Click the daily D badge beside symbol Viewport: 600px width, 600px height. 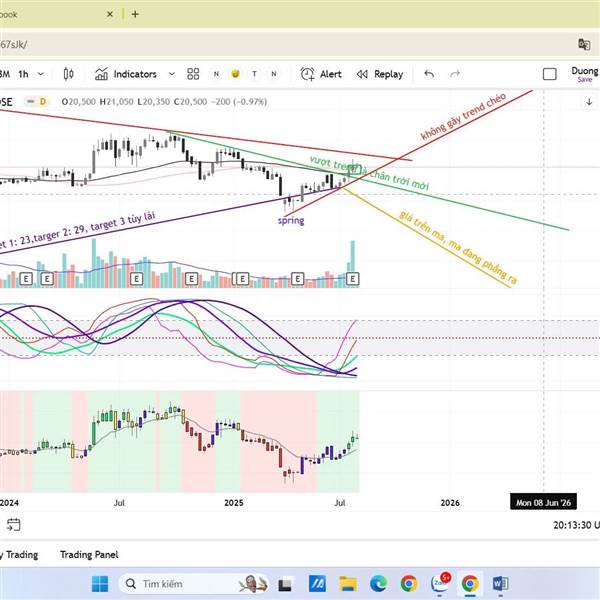click(x=43, y=101)
